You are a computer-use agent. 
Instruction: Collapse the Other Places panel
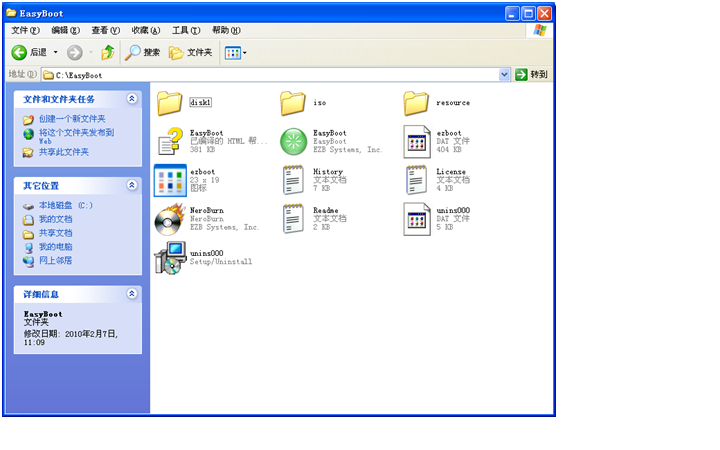132,185
